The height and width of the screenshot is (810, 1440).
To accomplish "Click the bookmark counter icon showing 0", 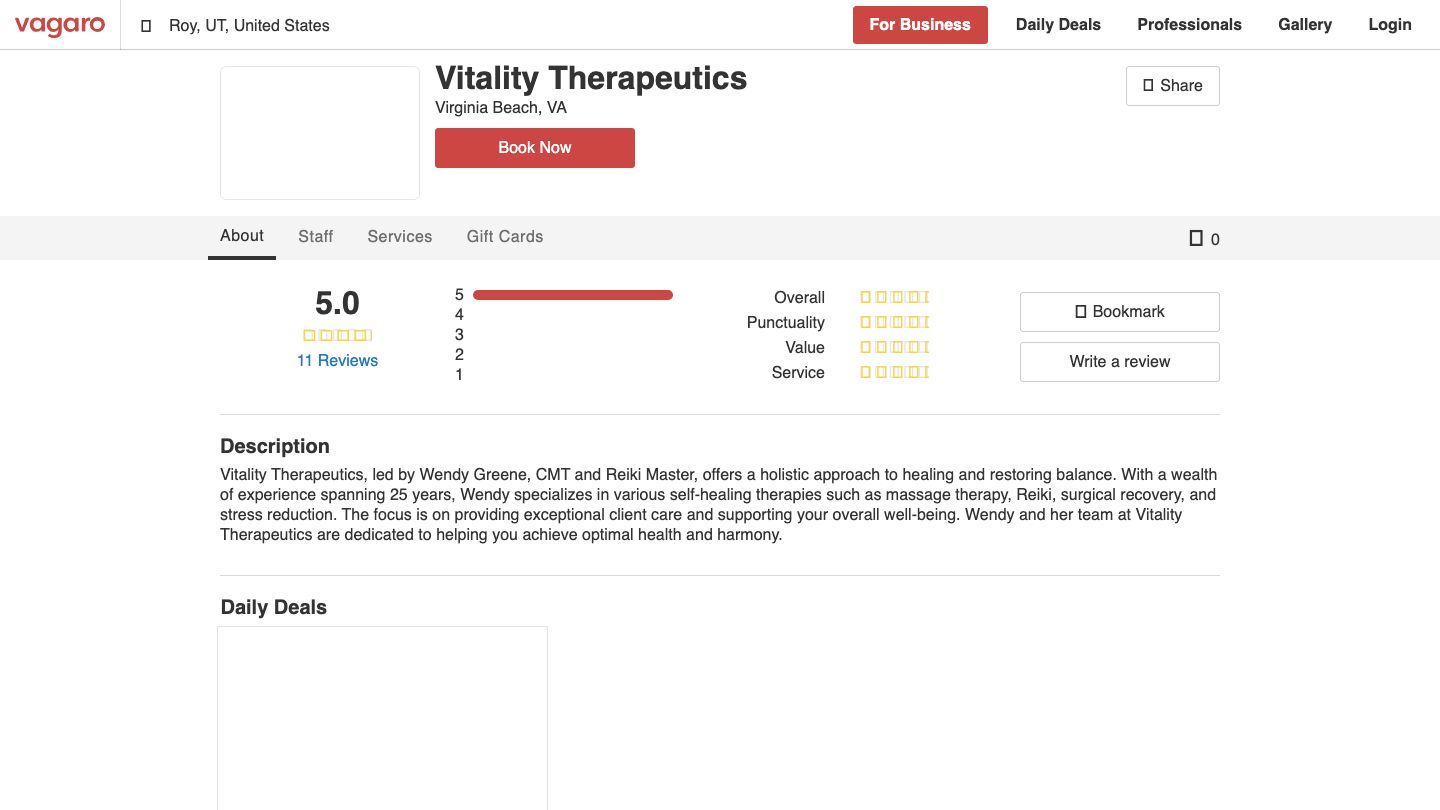I will click(x=1196, y=239).
